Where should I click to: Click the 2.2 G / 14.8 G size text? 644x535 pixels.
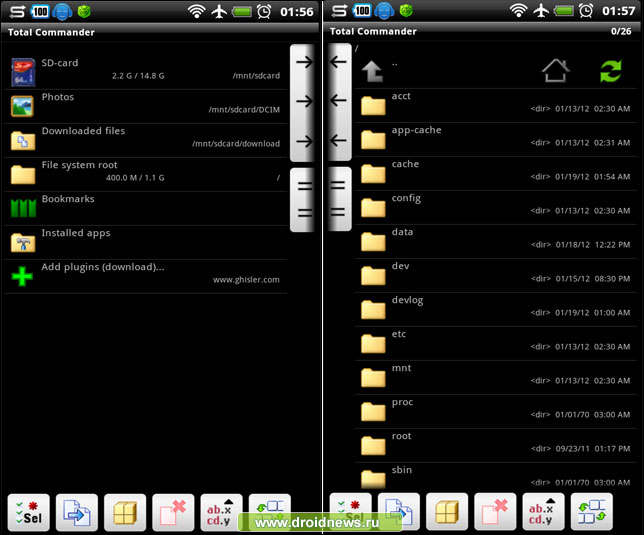138,76
